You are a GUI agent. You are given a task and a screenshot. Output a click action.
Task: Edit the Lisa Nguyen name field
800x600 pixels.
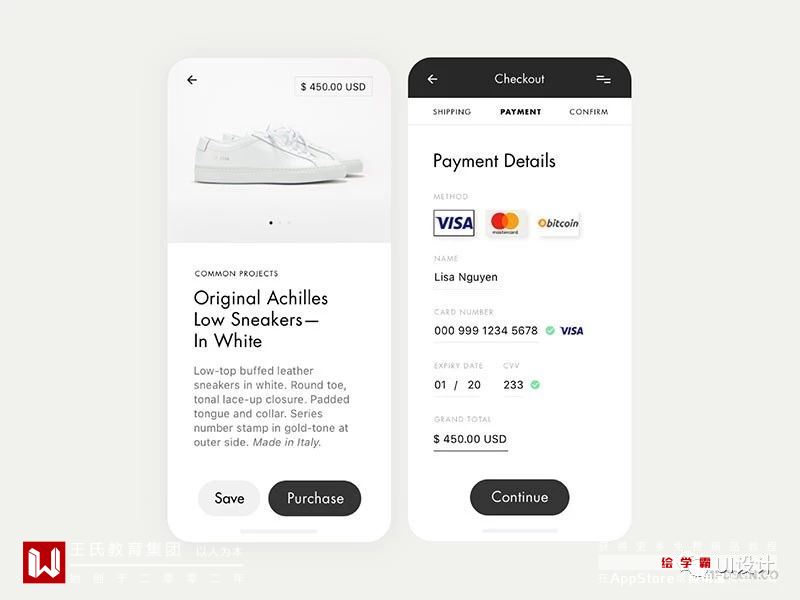[466, 277]
